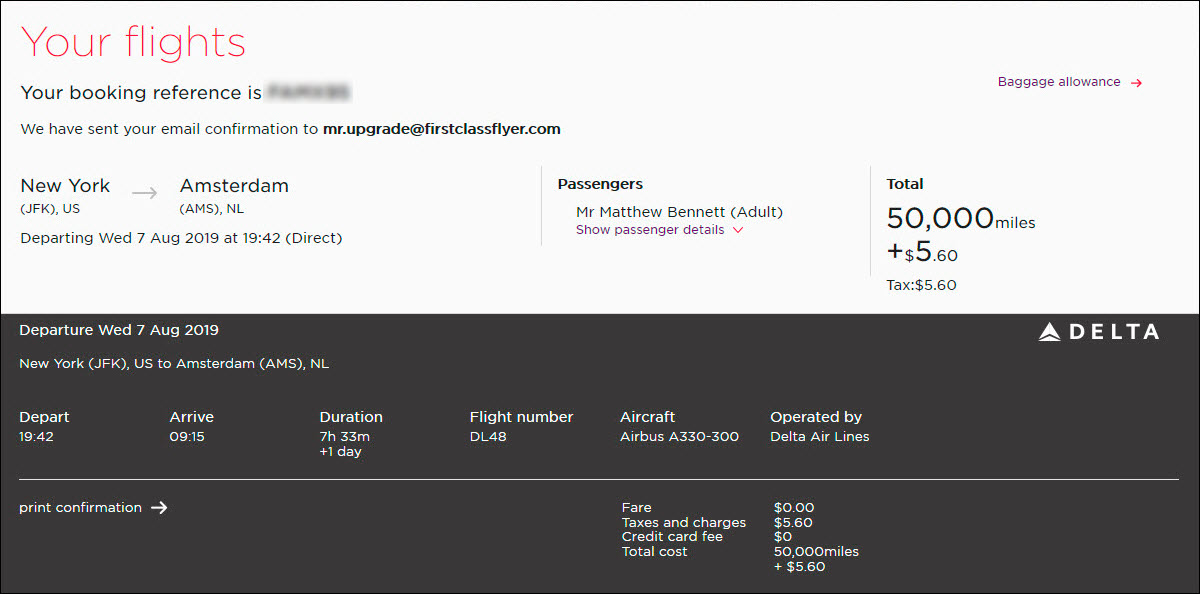The image size is (1200, 594).
Task: Click the arrow icon next to print confirmation
Action: 159,508
